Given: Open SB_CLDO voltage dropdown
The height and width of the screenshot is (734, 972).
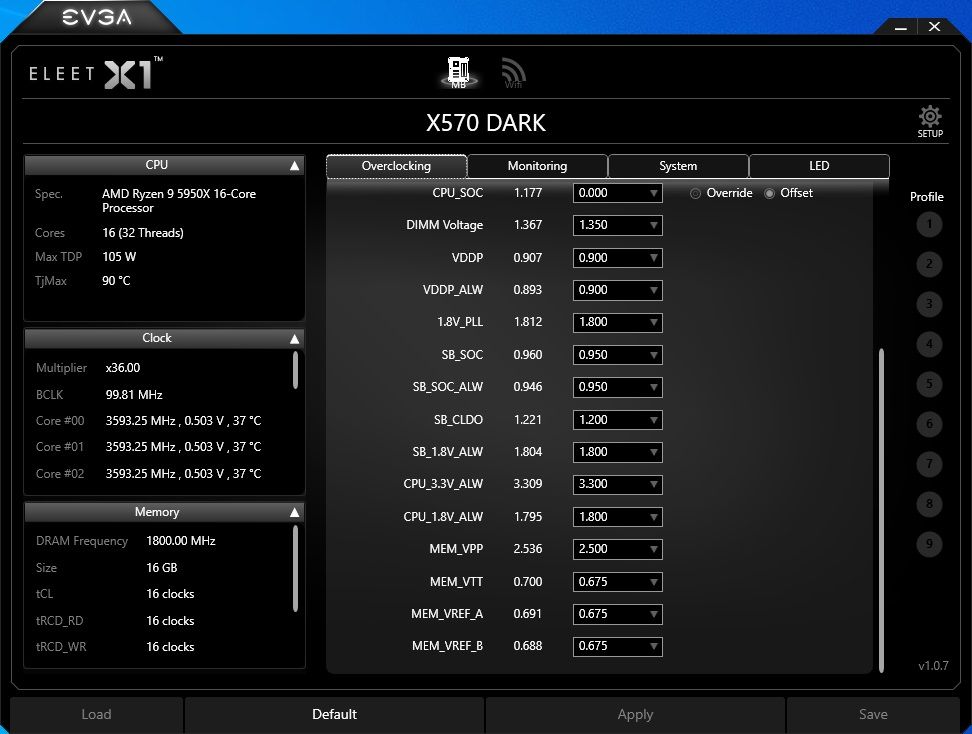Looking at the screenshot, I should (x=617, y=420).
